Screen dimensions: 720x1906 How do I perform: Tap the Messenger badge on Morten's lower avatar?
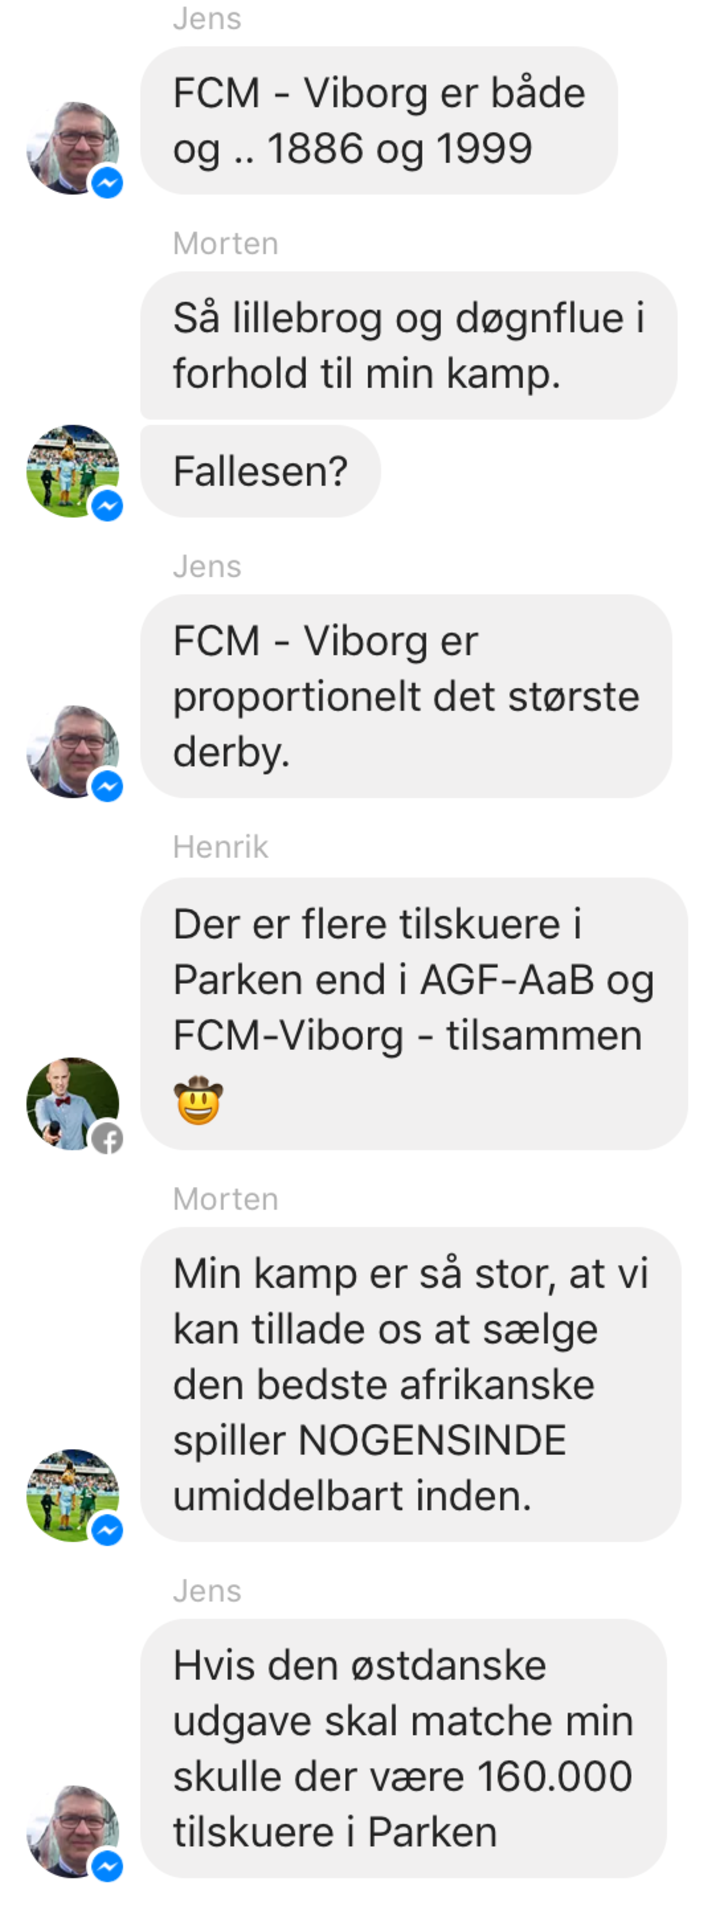coord(107,1530)
